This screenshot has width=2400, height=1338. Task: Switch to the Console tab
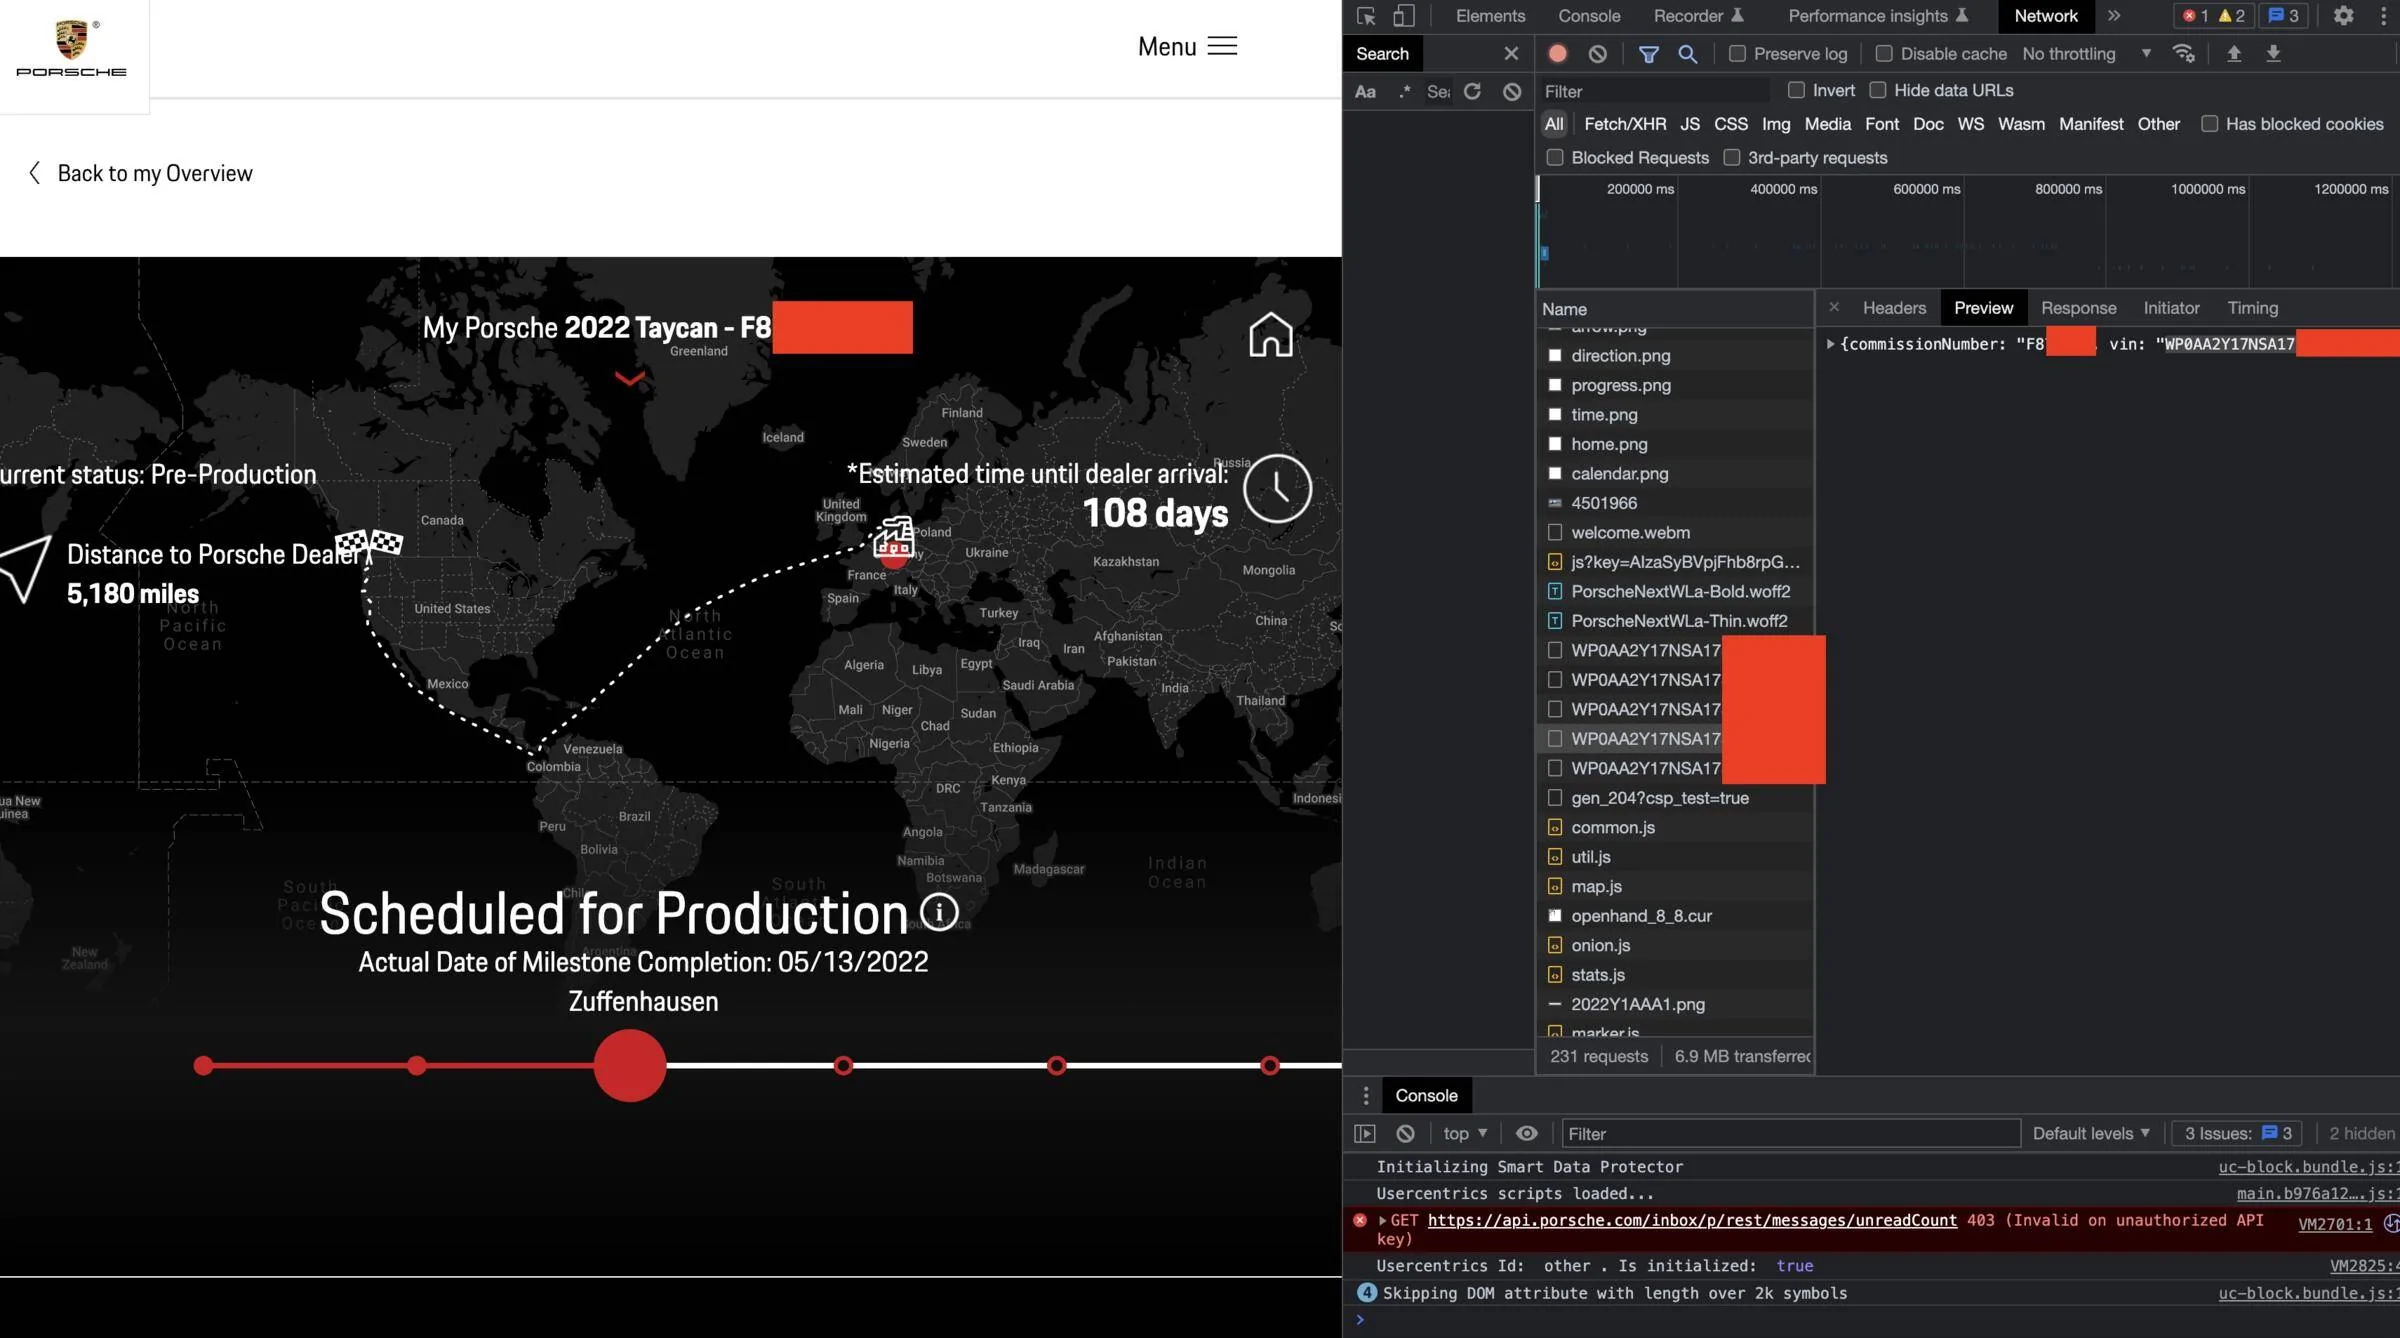[x=1589, y=16]
